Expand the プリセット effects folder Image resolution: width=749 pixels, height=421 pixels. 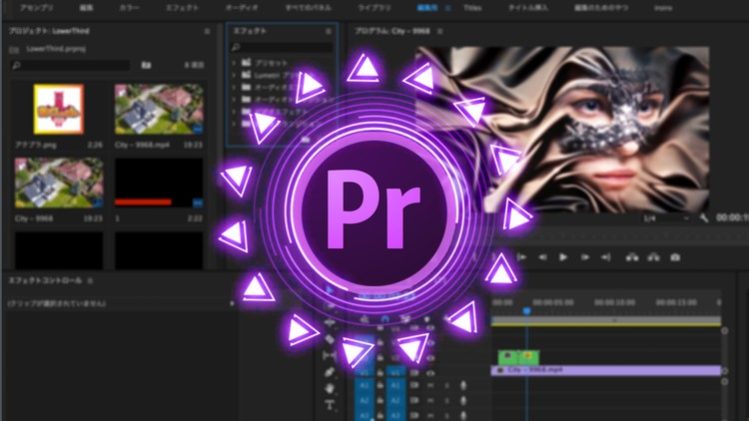point(234,63)
